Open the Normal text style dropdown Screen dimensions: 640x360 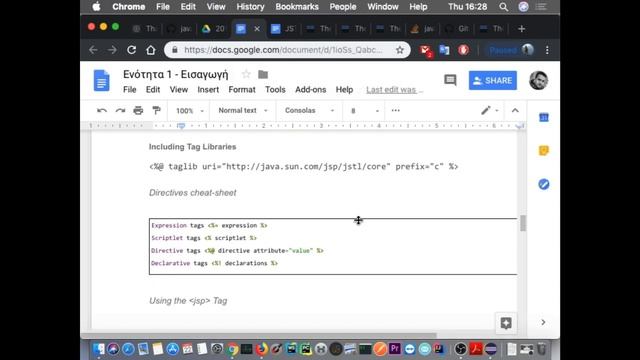(x=243, y=110)
